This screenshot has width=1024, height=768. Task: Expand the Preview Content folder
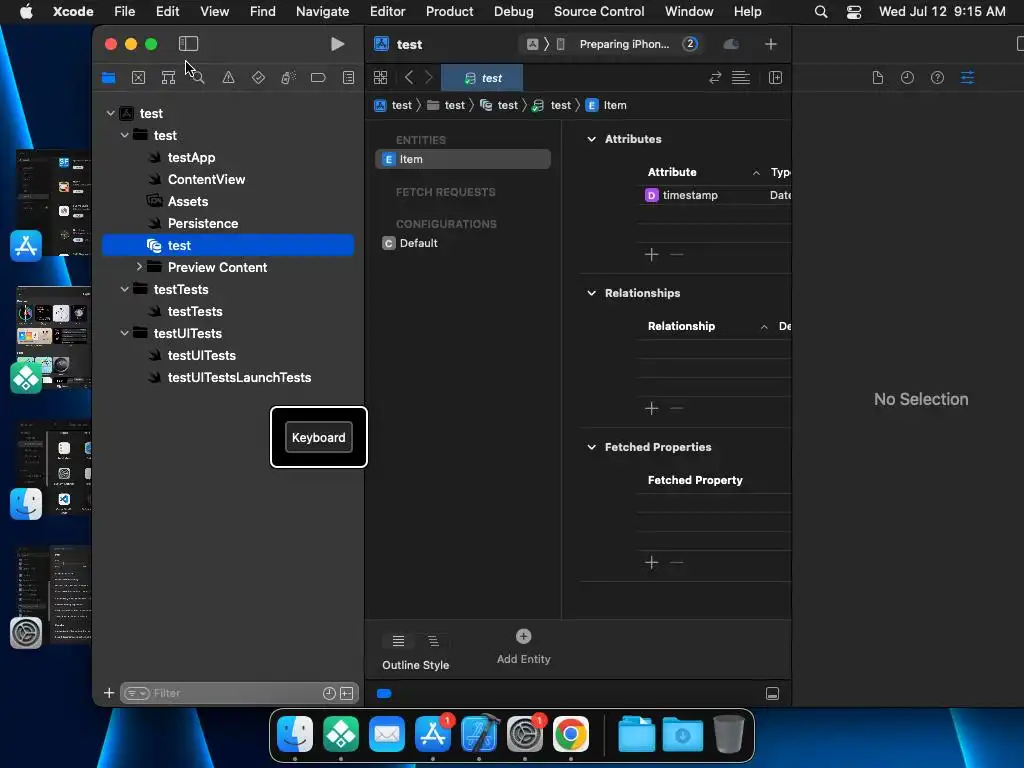pos(138,267)
